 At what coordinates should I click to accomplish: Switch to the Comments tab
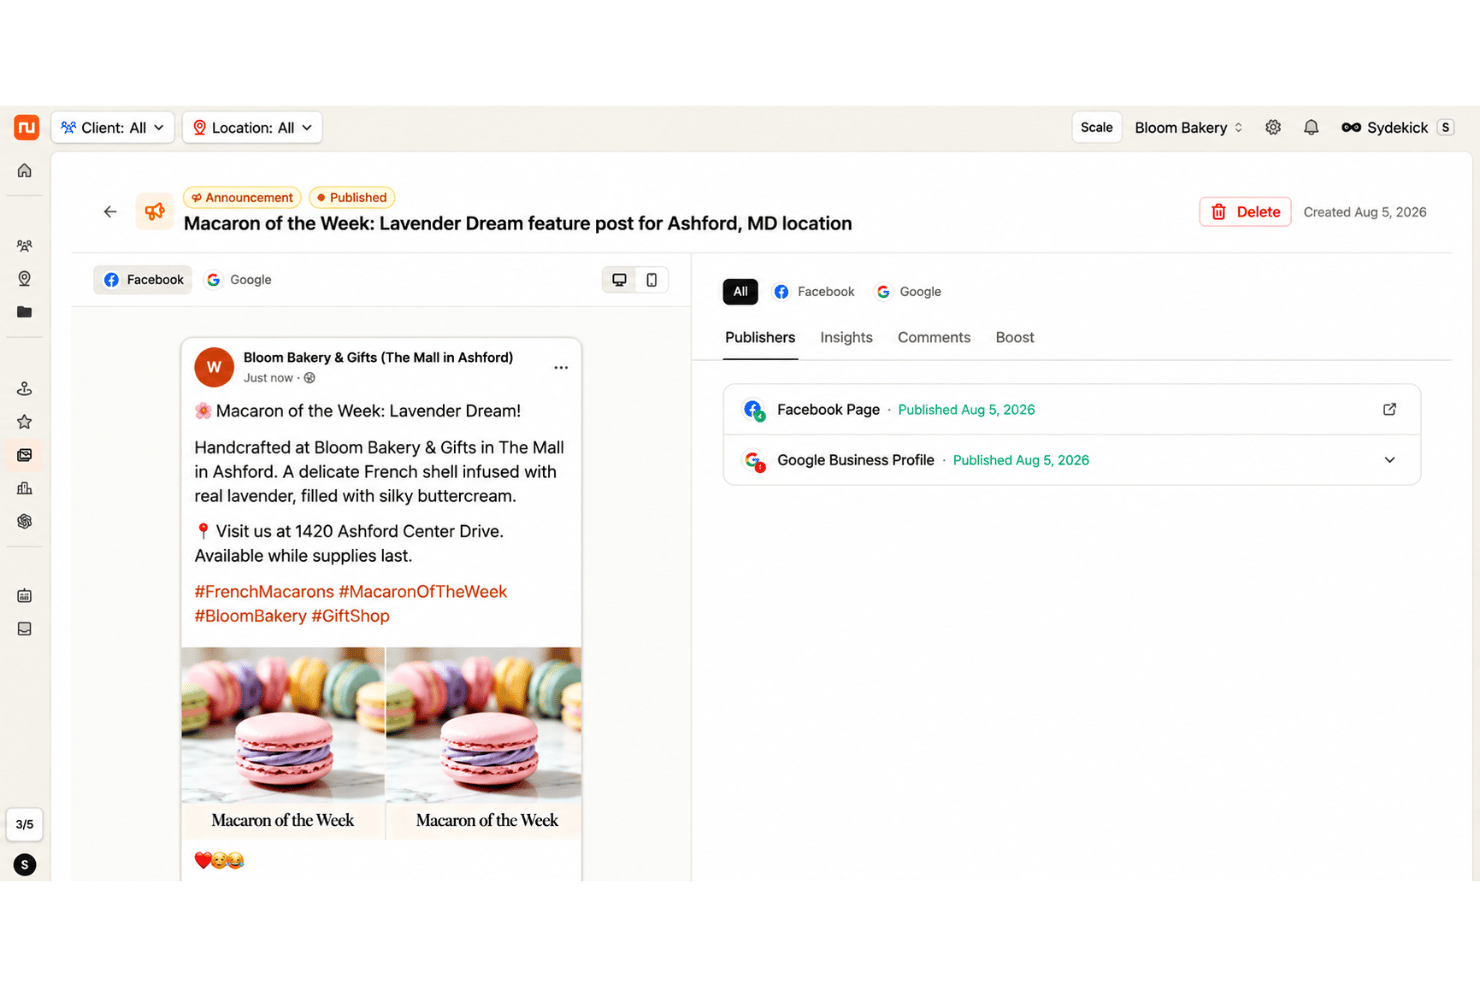(934, 338)
